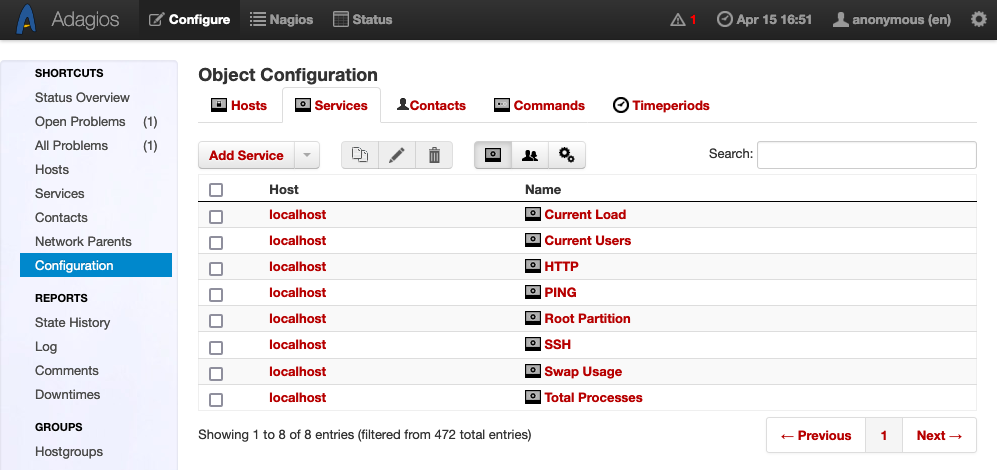Viewport: 997px width, 470px height.
Task: Click the warning alert icon showing 1
Action: click(684, 19)
